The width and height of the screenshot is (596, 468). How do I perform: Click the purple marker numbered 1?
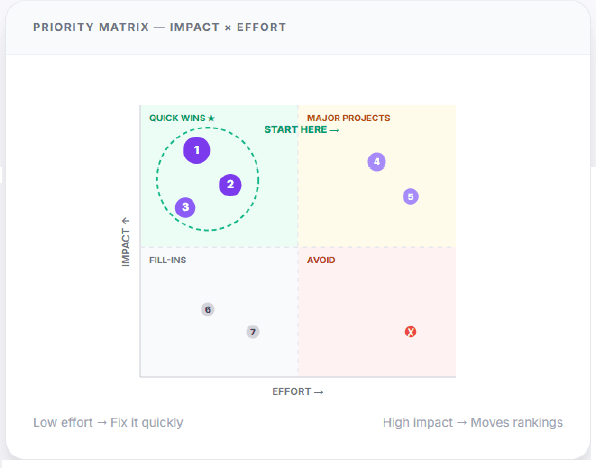(197, 150)
